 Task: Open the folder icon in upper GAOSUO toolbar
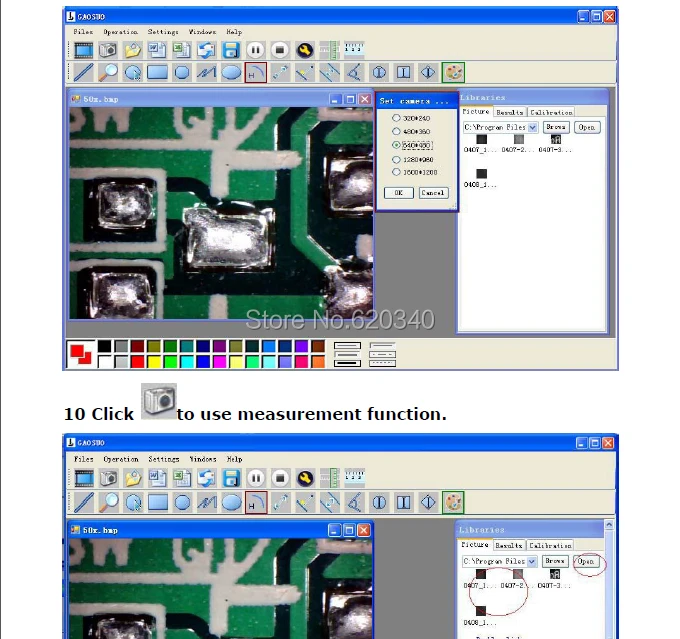click(132, 50)
